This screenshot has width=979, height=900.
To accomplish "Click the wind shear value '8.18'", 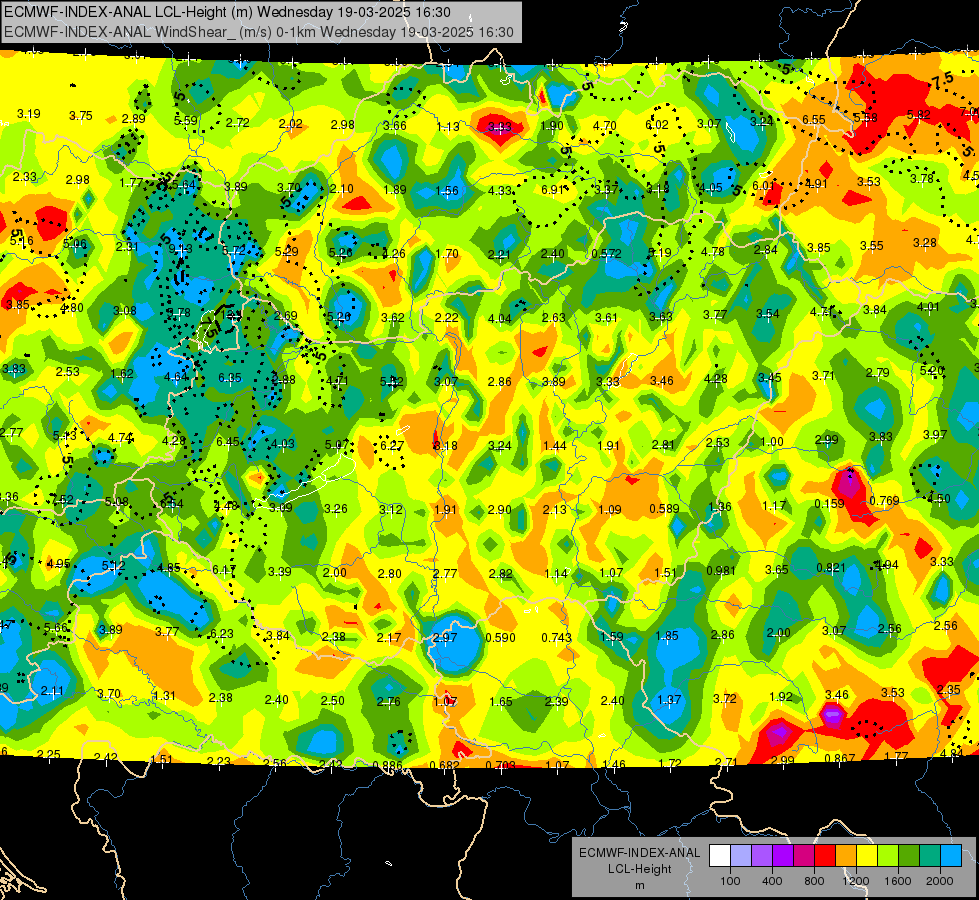I will click(x=445, y=445).
